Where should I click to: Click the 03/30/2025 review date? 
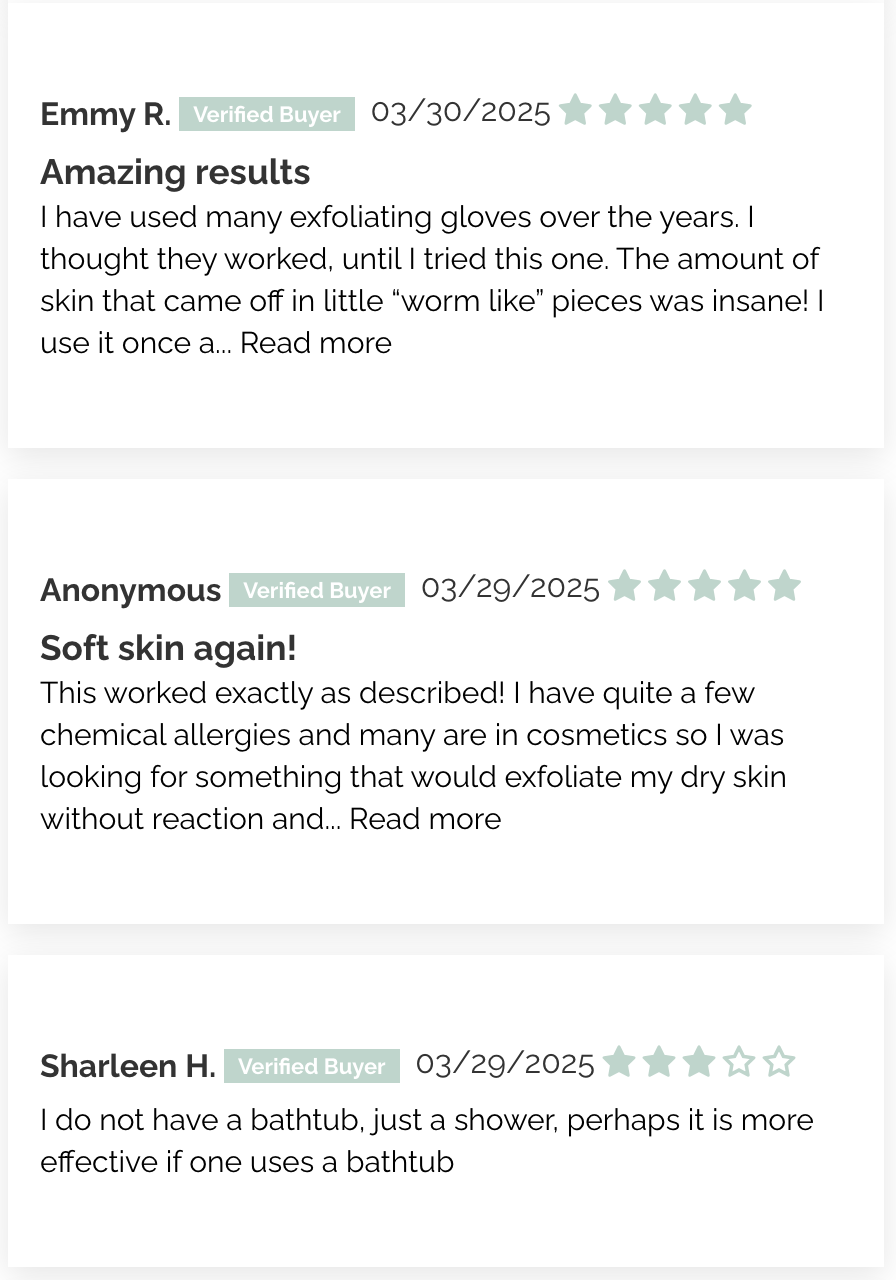point(461,112)
